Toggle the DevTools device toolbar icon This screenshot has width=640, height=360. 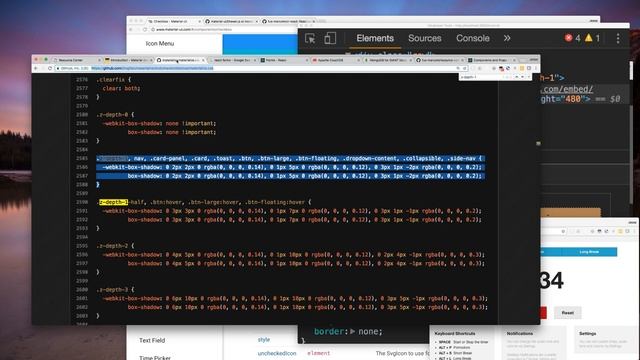(330, 38)
